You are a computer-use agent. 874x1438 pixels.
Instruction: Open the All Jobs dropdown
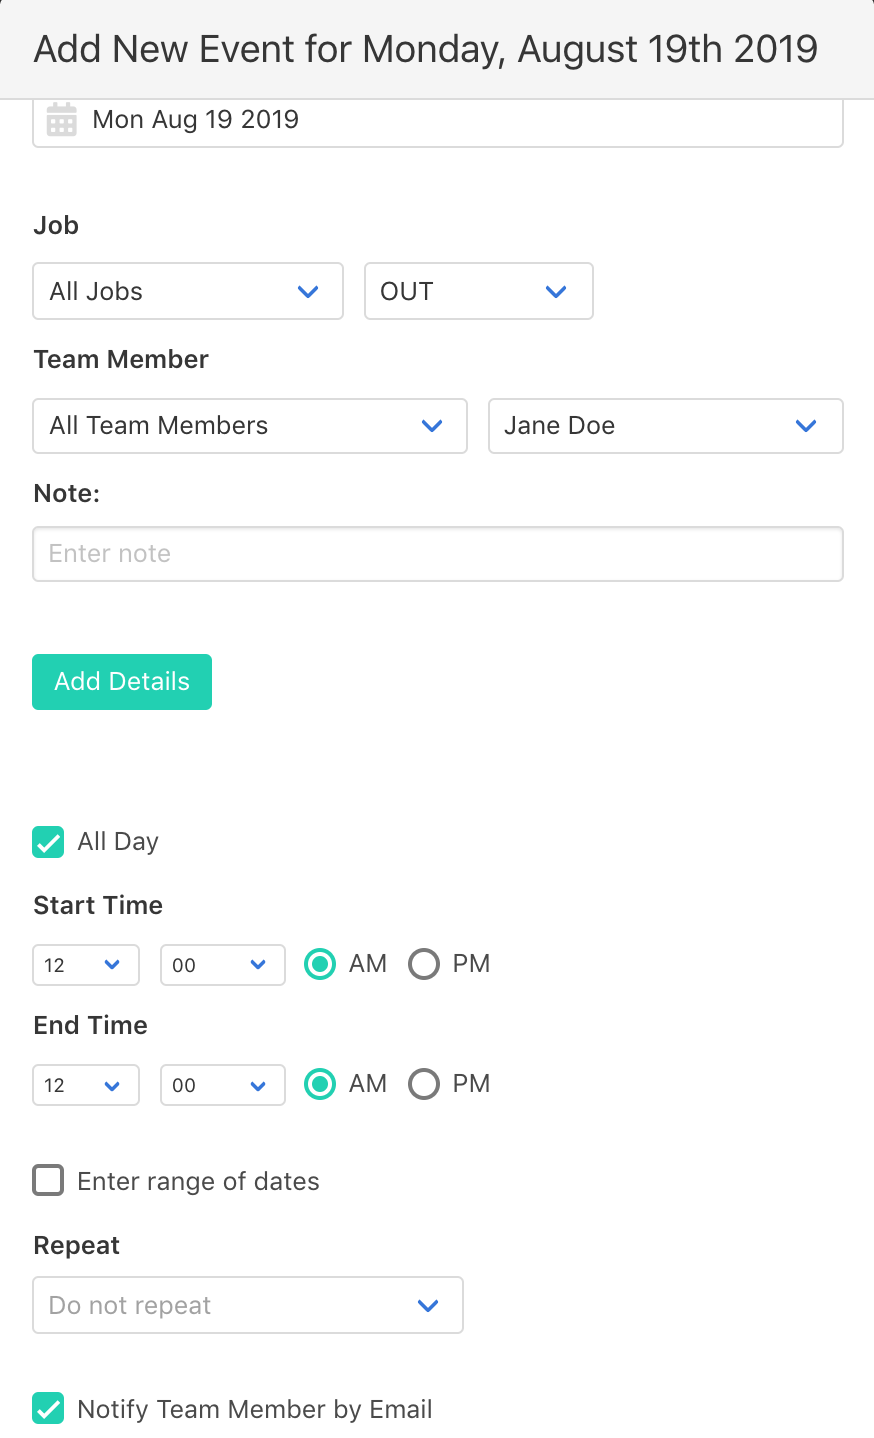(188, 291)
